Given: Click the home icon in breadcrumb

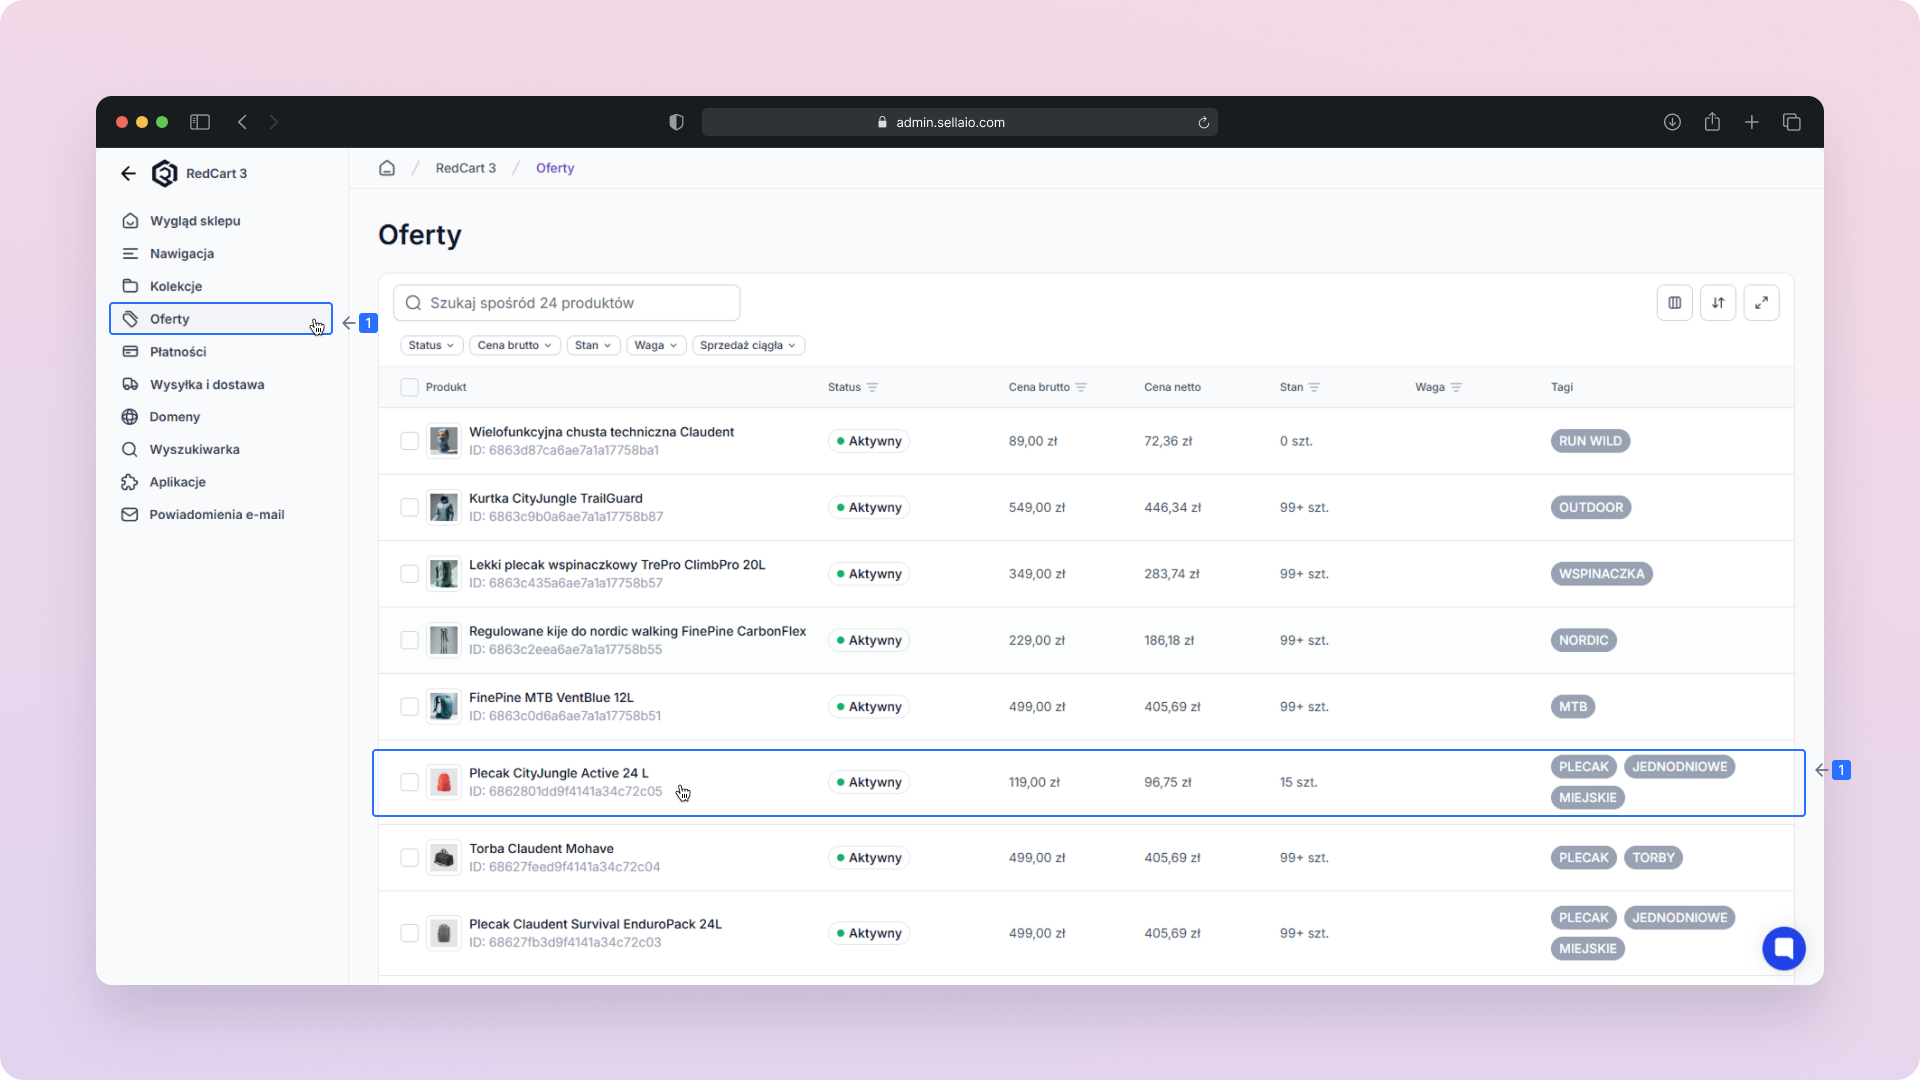Looking at the screenshot, I should click(x=387, y=168).
